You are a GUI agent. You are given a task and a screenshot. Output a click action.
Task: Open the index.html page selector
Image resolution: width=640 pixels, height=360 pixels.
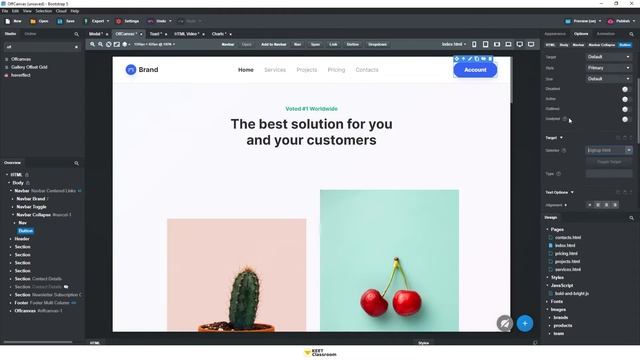click(453, 44)
